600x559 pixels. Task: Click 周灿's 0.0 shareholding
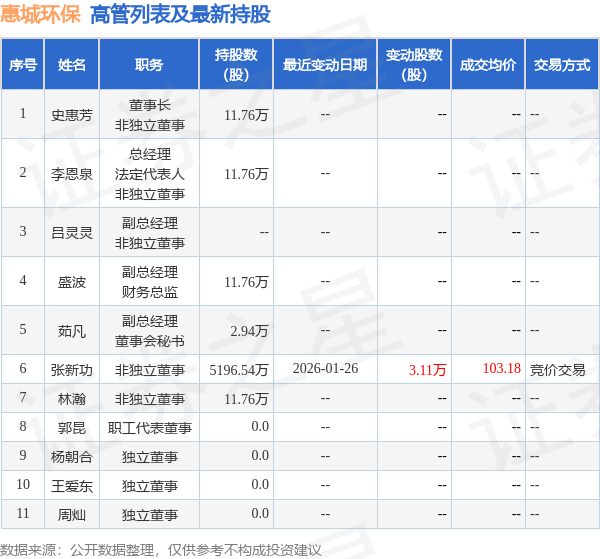(260, 513)
